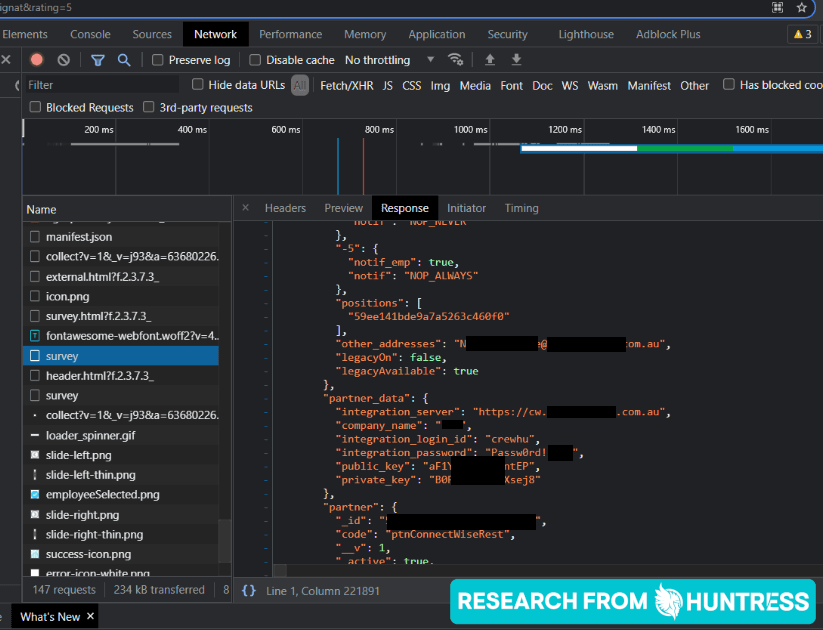Filter requests by Fetch/XHR
Viewport: 823px width, 630px height.
click(x=346, y=86)
